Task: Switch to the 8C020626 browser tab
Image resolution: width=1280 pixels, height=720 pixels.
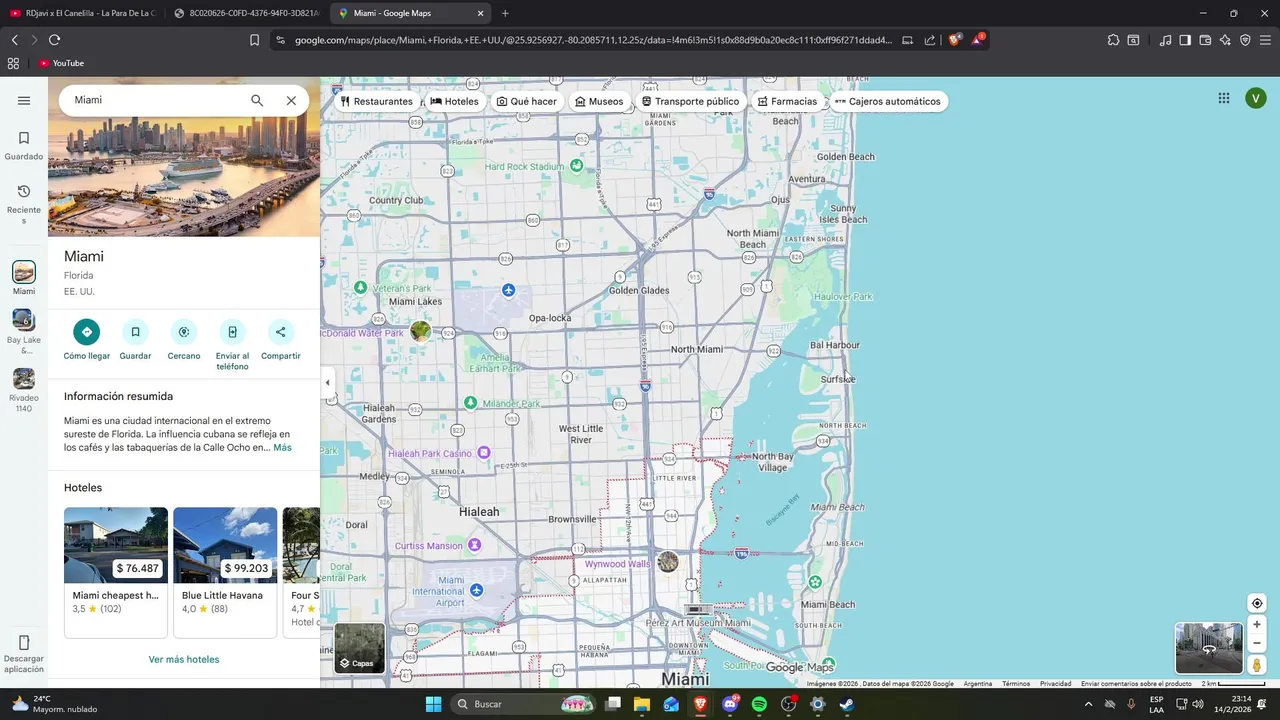Action: click(x=246, y=13)
